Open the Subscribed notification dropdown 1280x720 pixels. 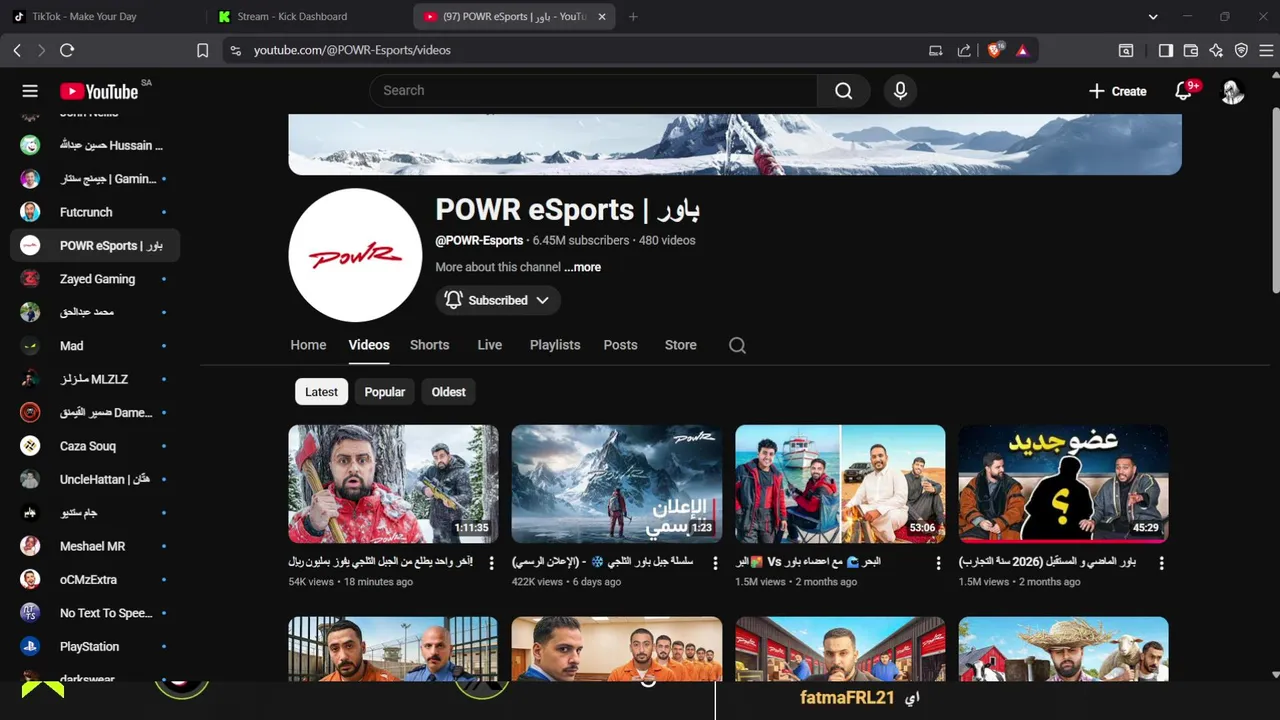point(497,300)
